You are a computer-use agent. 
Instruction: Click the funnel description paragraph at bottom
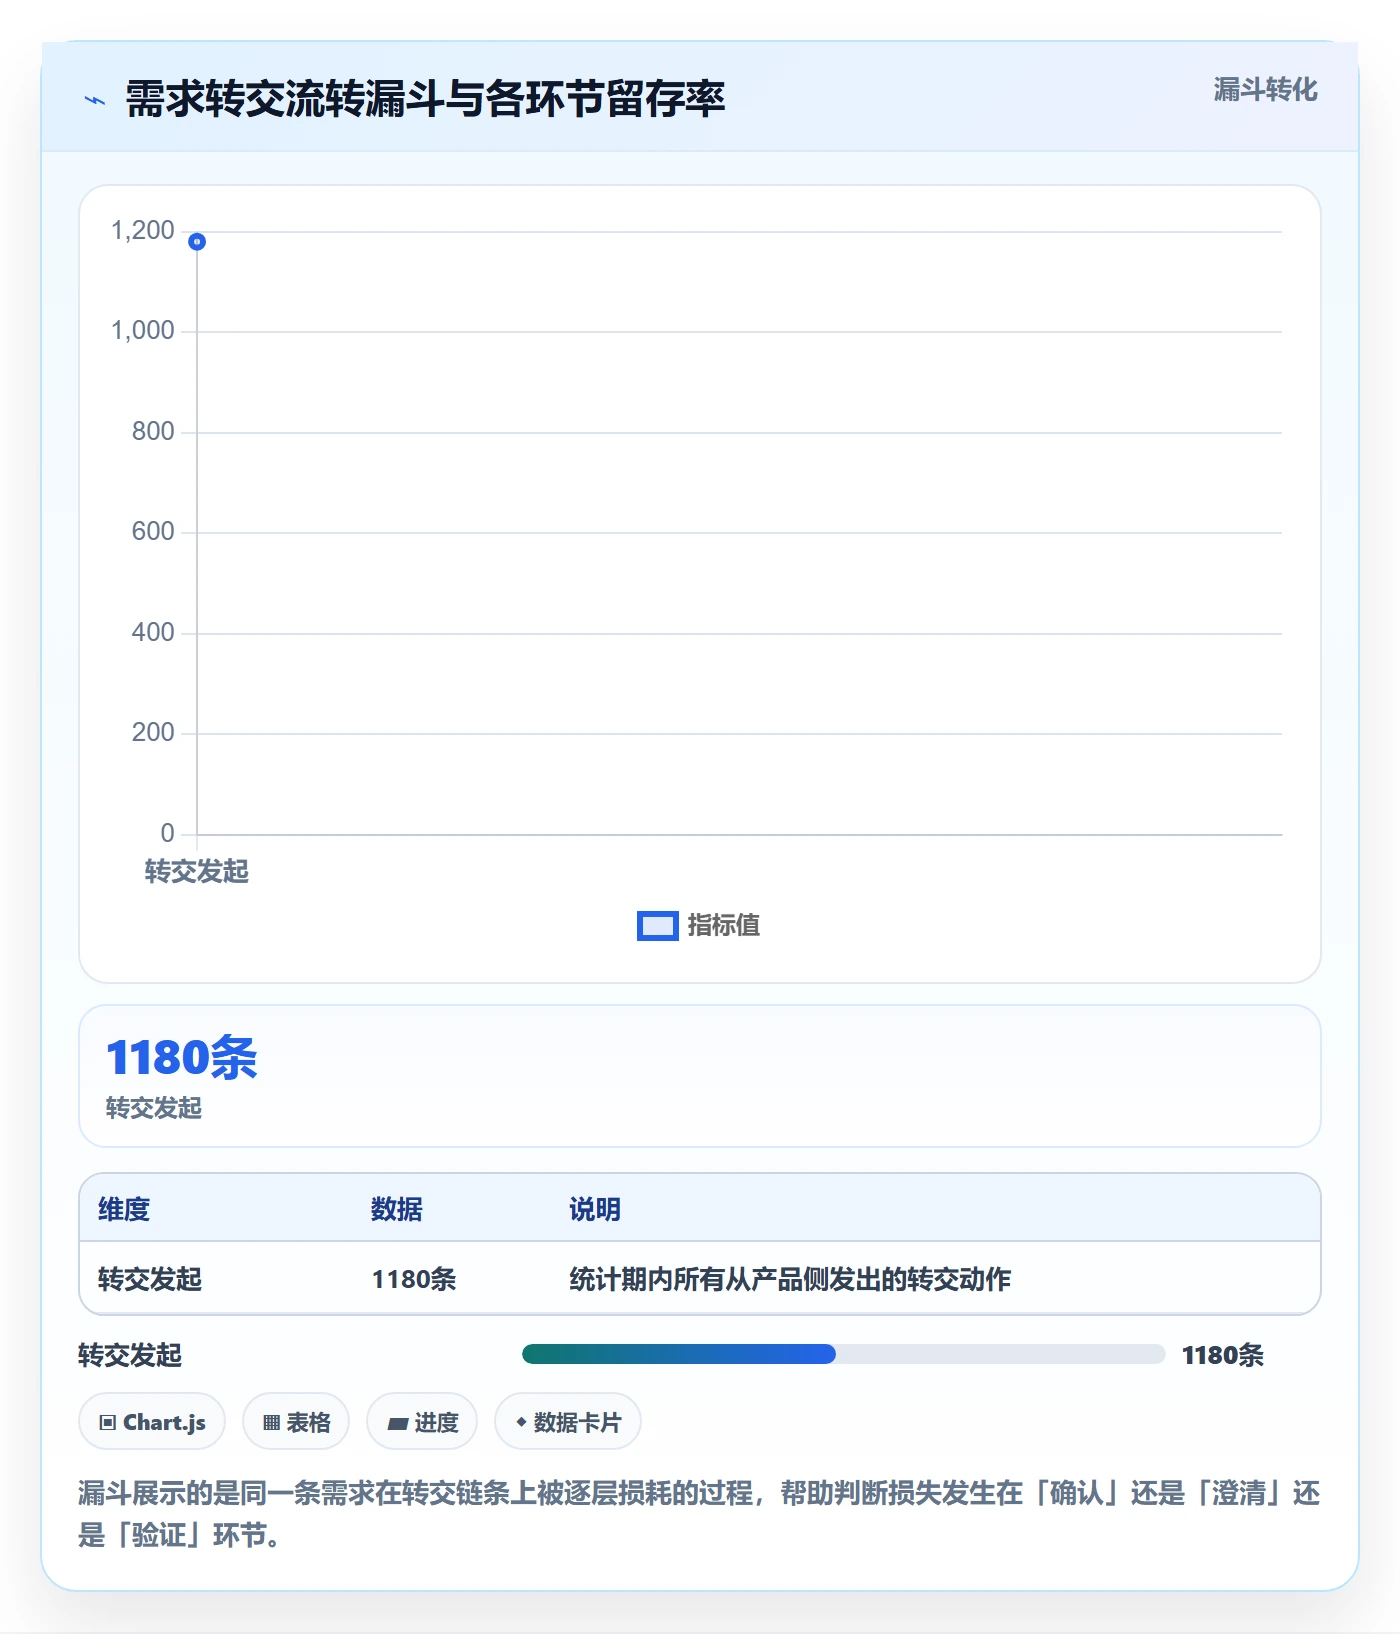pos(699,1513)
